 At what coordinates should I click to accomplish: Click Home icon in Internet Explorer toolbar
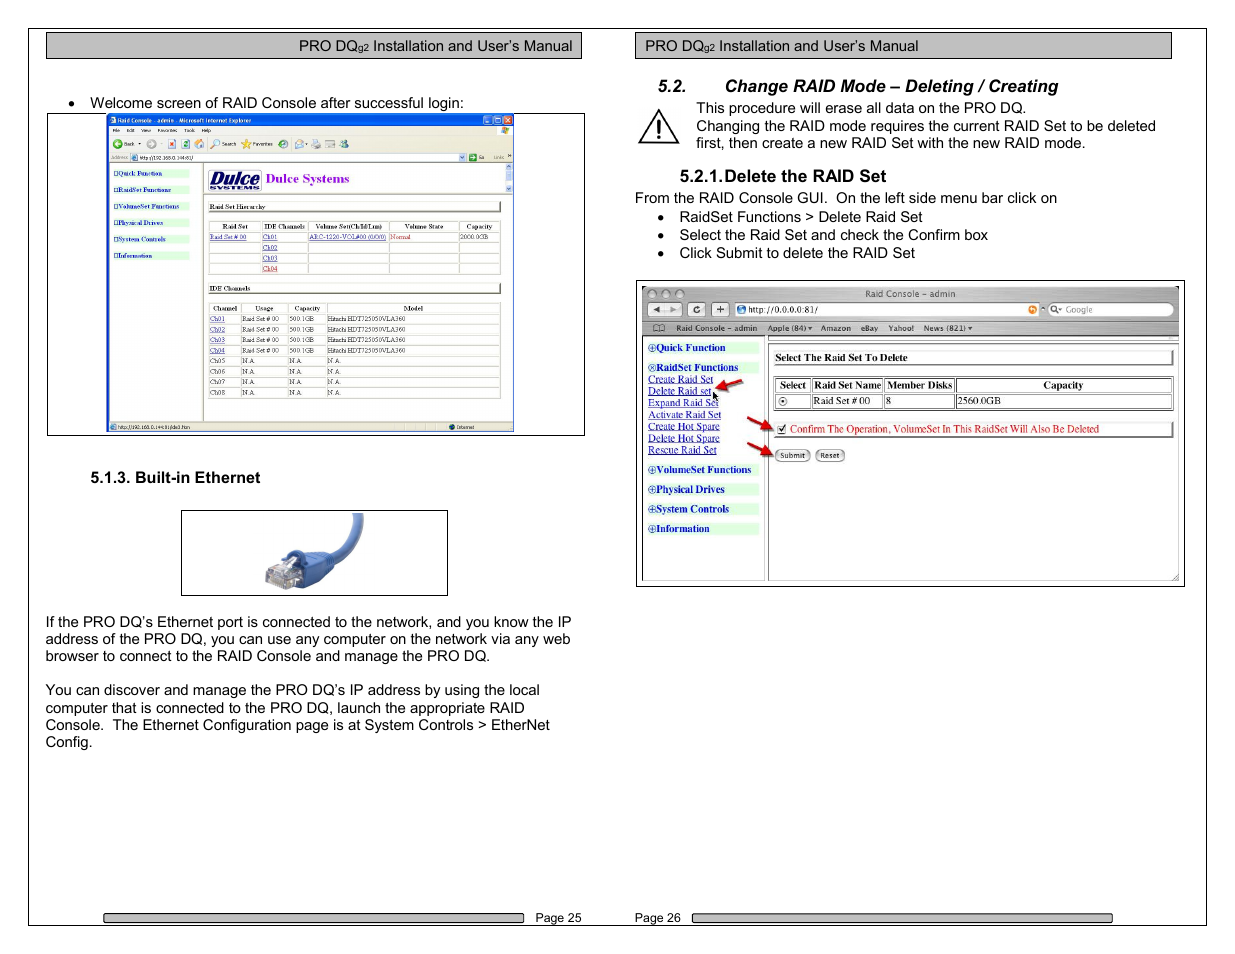point(199,144)
